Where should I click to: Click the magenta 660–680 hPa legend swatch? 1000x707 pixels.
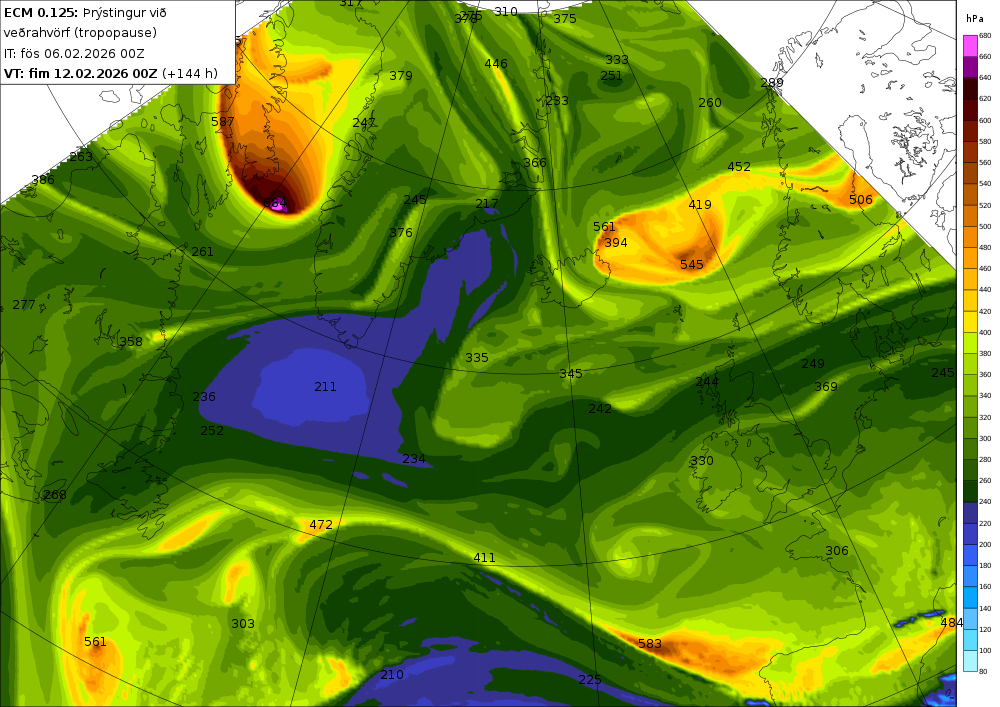[x=969, y=46]
